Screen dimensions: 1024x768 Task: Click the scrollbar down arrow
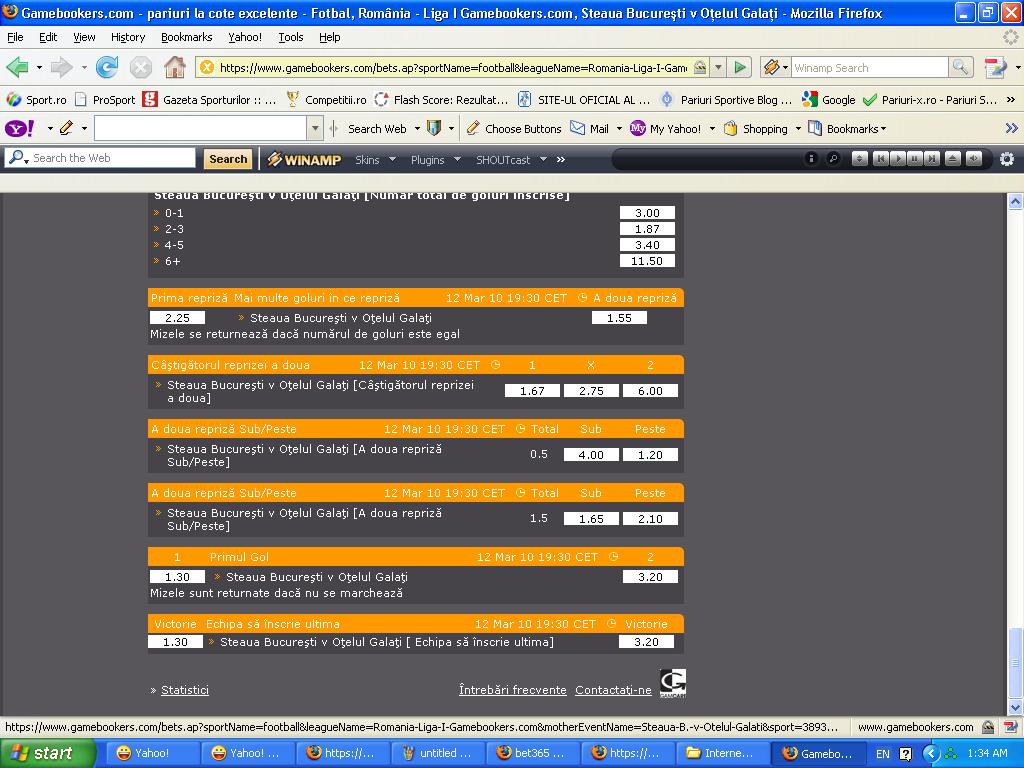click(x=1015, y=707)
